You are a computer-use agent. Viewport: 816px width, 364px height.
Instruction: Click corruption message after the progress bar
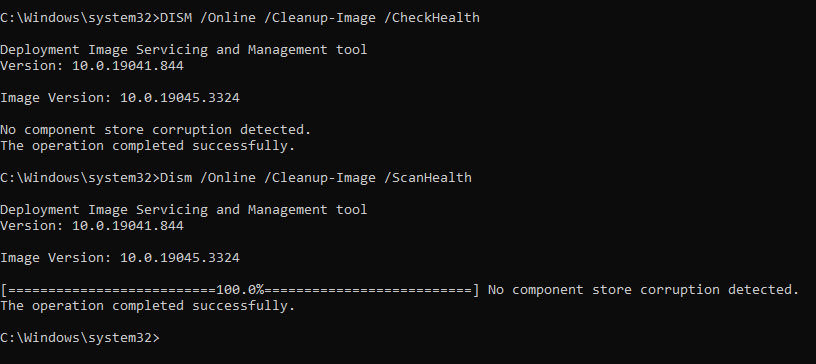[643, 290]
